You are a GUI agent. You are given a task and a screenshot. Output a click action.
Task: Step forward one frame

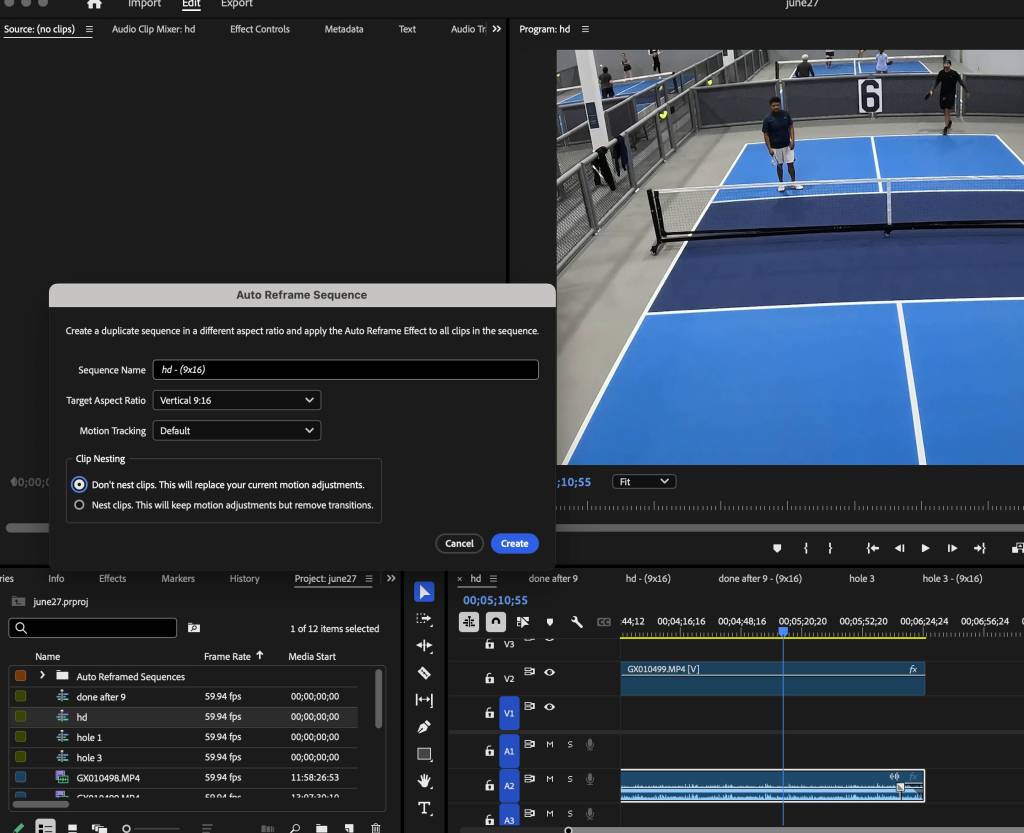click(x=952, y=548)
